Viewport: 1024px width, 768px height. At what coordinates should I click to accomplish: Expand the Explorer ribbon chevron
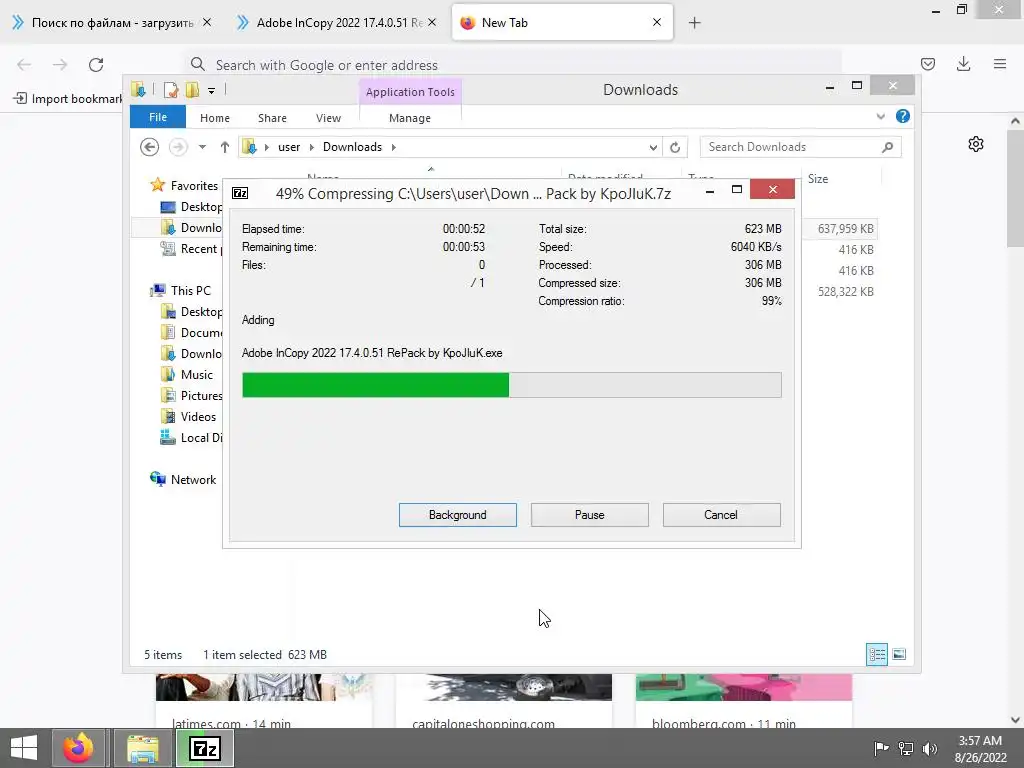click(x=880, y=116)
